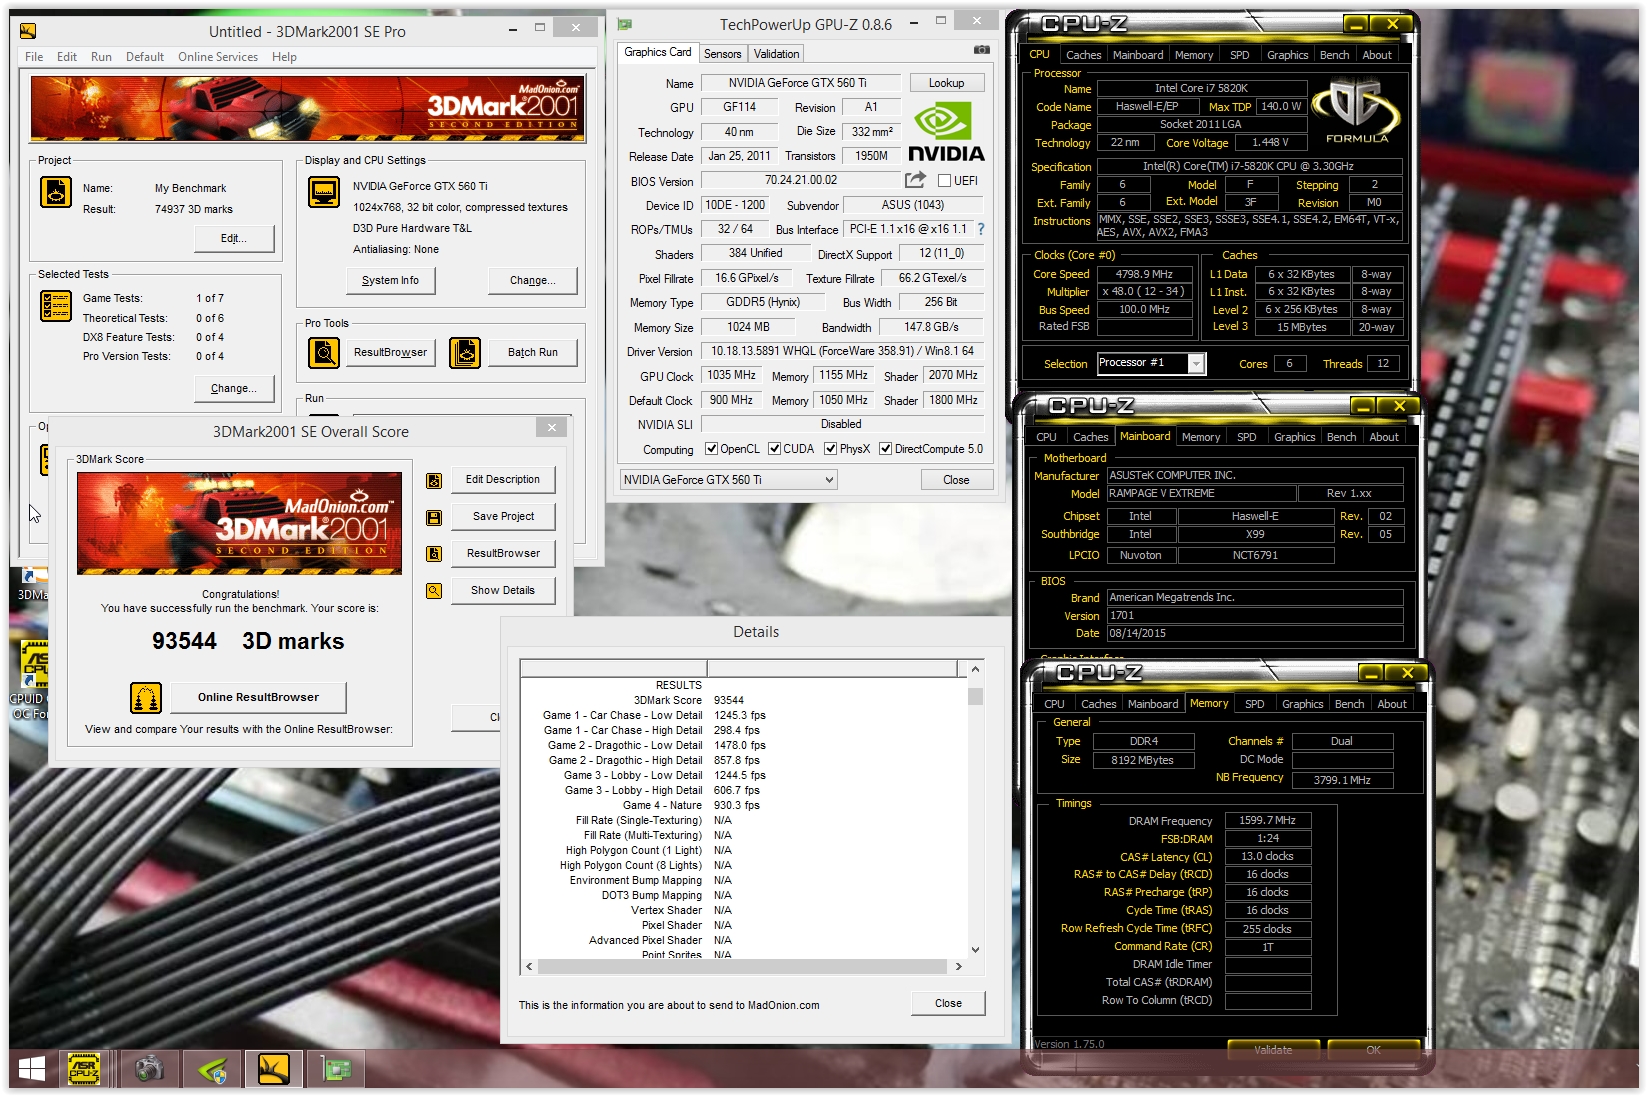Click Change... button under Selected Tests

[x=233, y=389]
